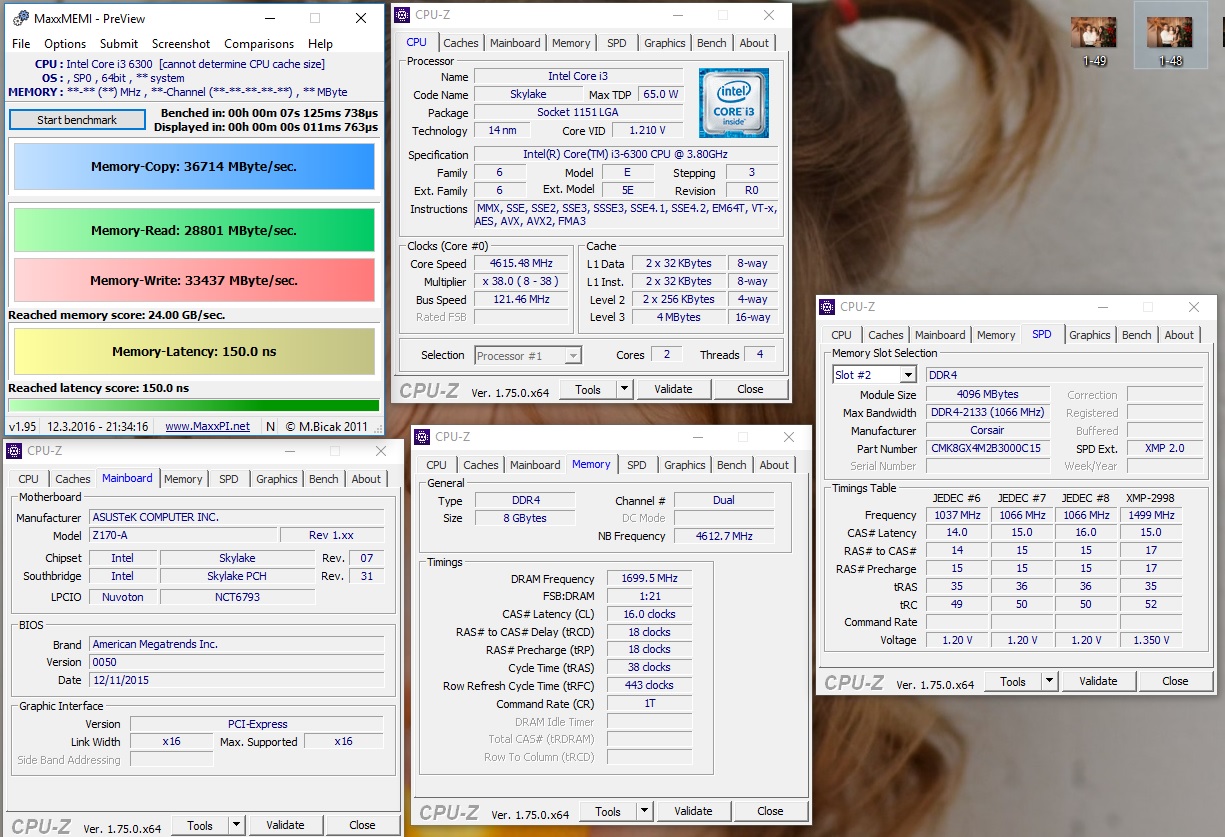Switch to Mainboard tab in CPU window
Viewport: 1225px width, 837px height.
[x=515, y=43]
